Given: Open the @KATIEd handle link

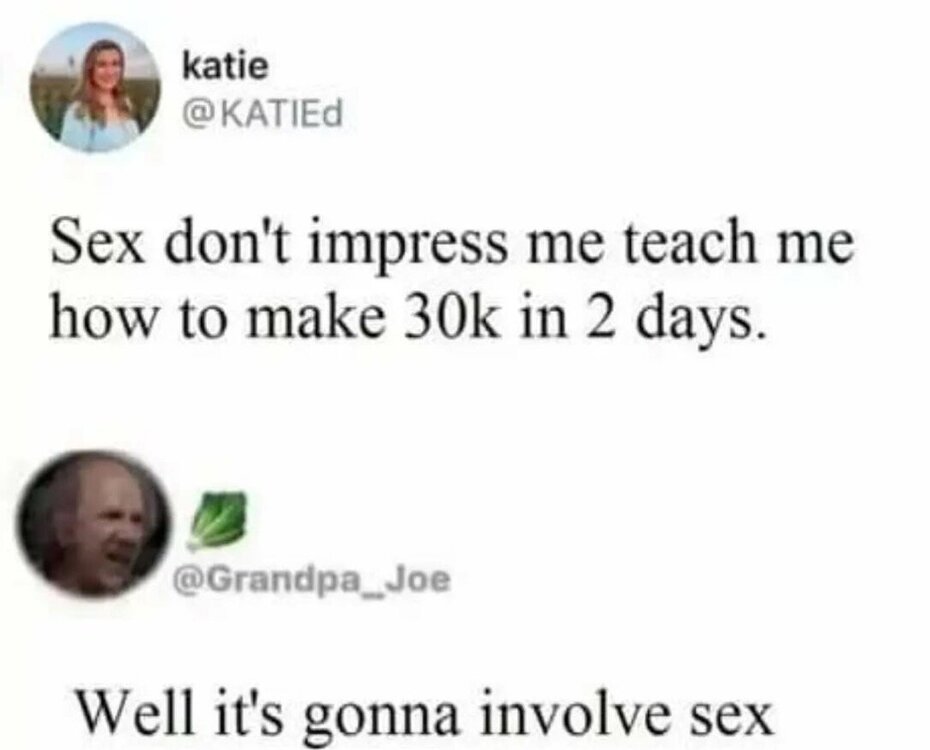Looking at the screenshot, I should point(264,115).
